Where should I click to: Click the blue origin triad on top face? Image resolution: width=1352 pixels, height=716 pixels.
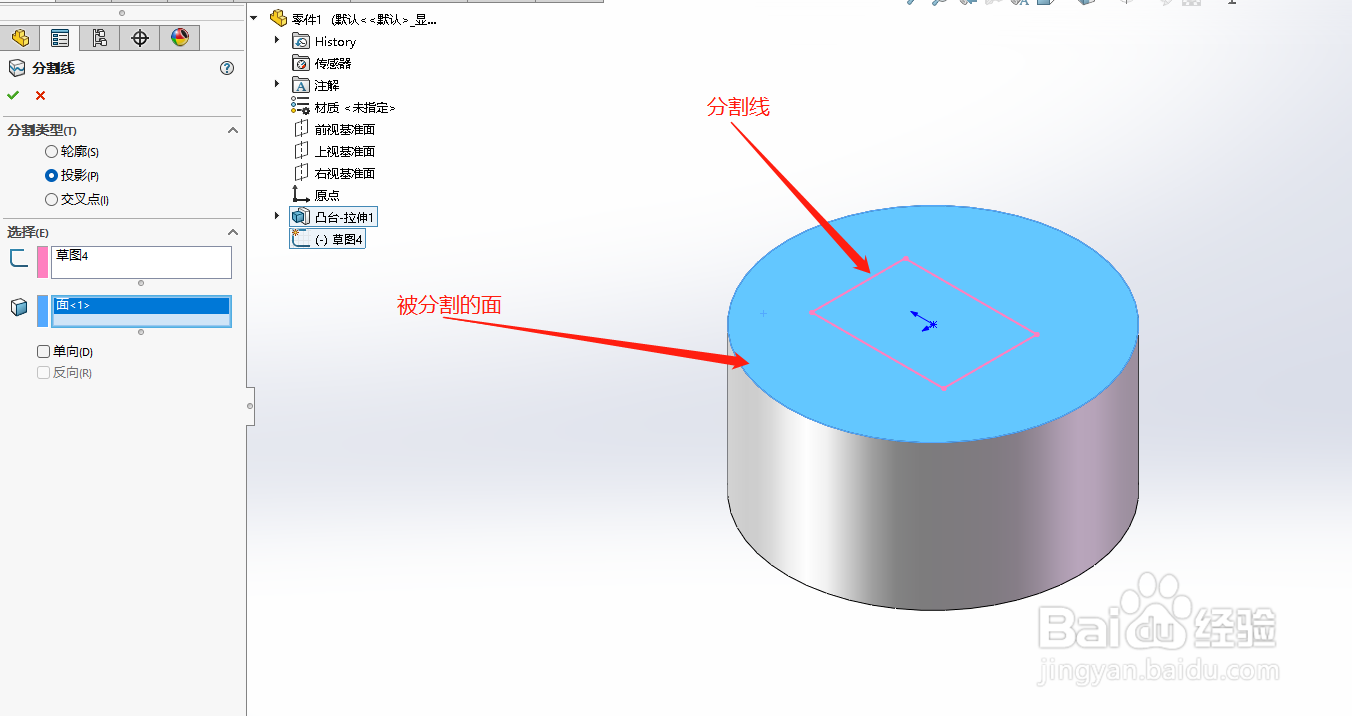click(924, 321)
